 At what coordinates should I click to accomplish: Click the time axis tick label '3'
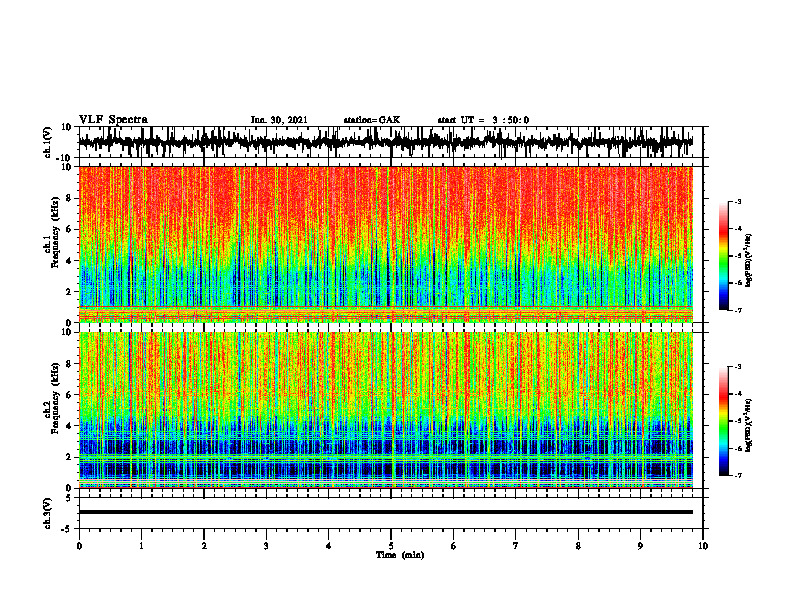click(266, 546)
